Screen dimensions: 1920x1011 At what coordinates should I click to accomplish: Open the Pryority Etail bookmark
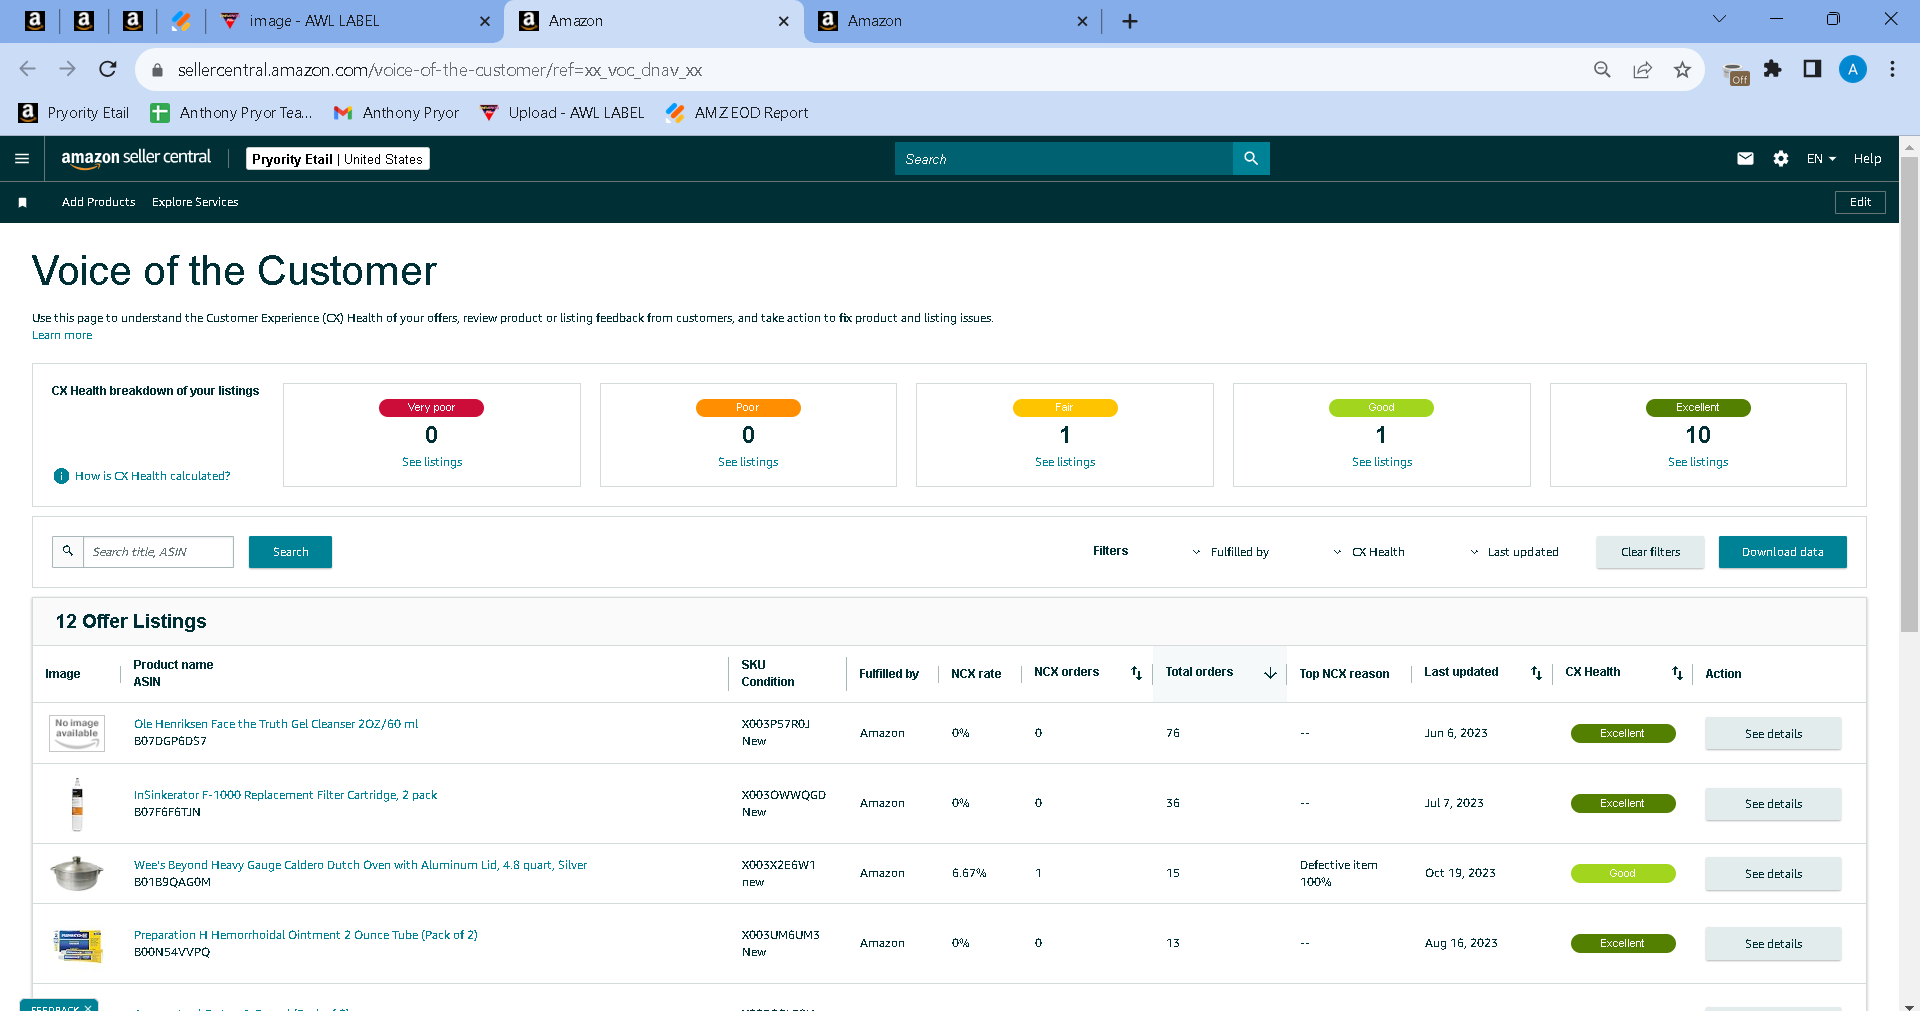[74, 113]
